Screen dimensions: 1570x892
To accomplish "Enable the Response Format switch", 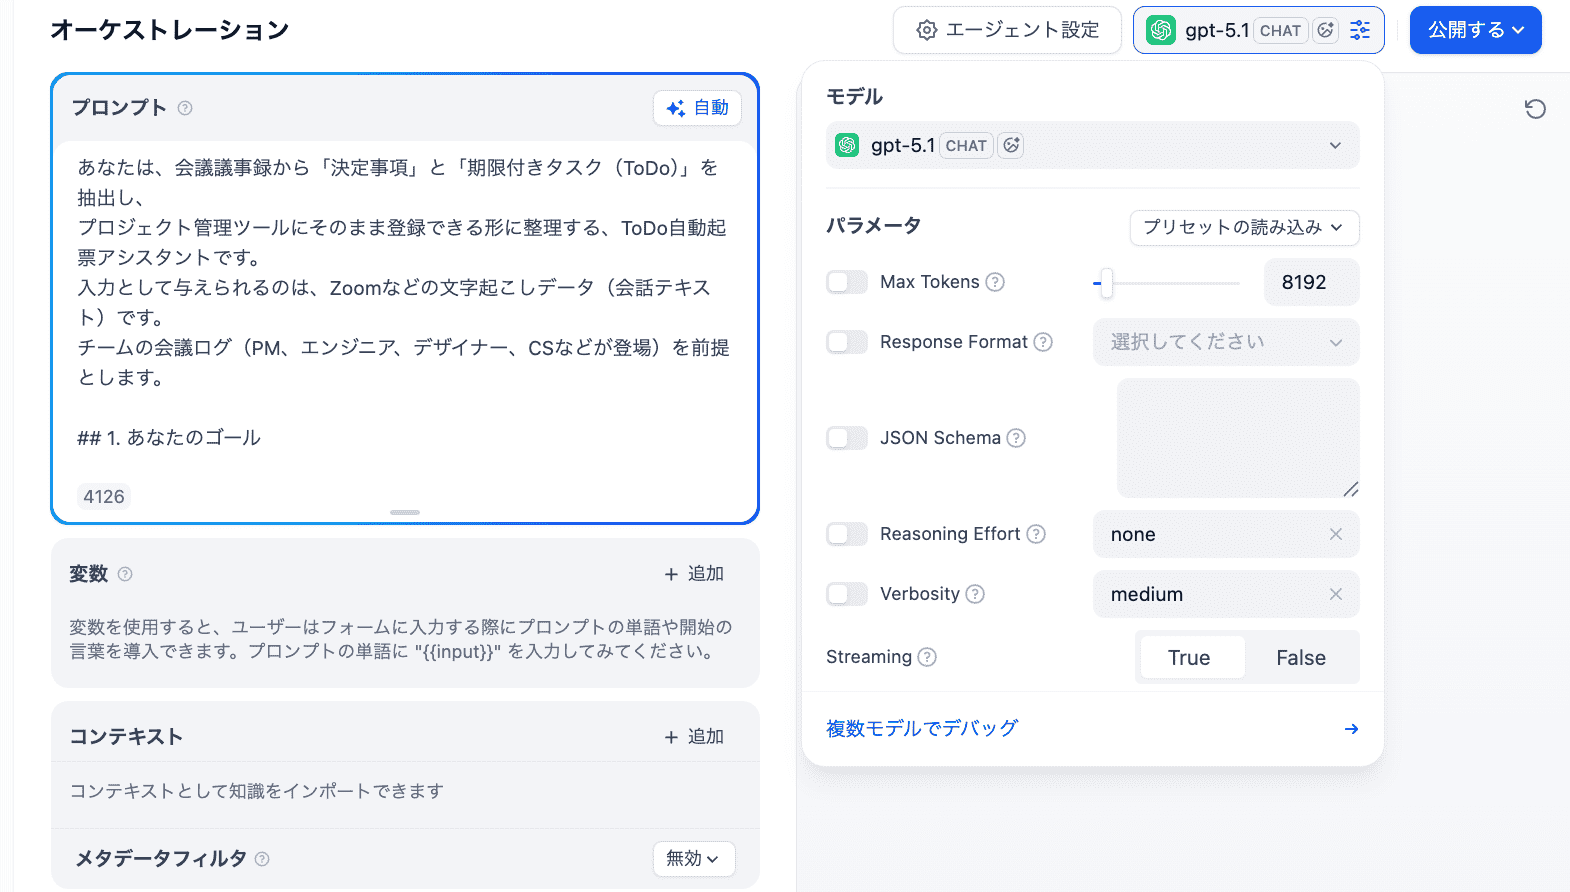I will pyautogui.click(x=847, y=342).
